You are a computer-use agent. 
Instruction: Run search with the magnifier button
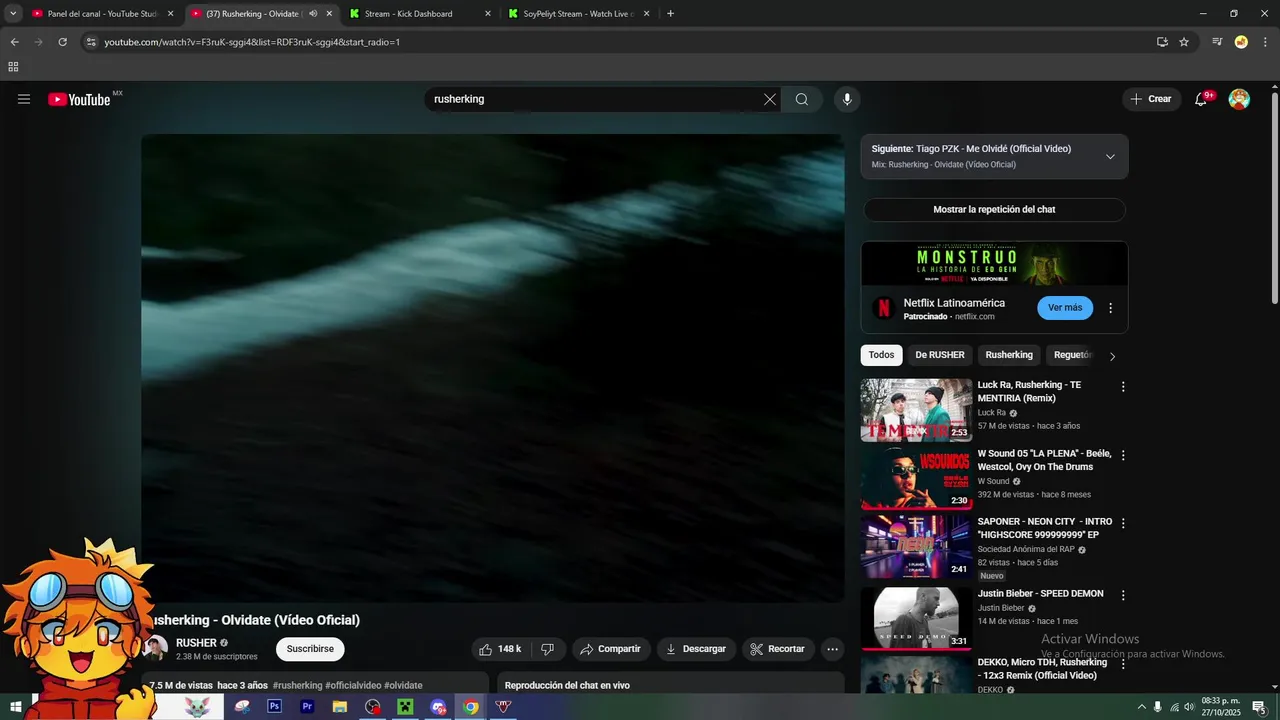pos(802,99)
